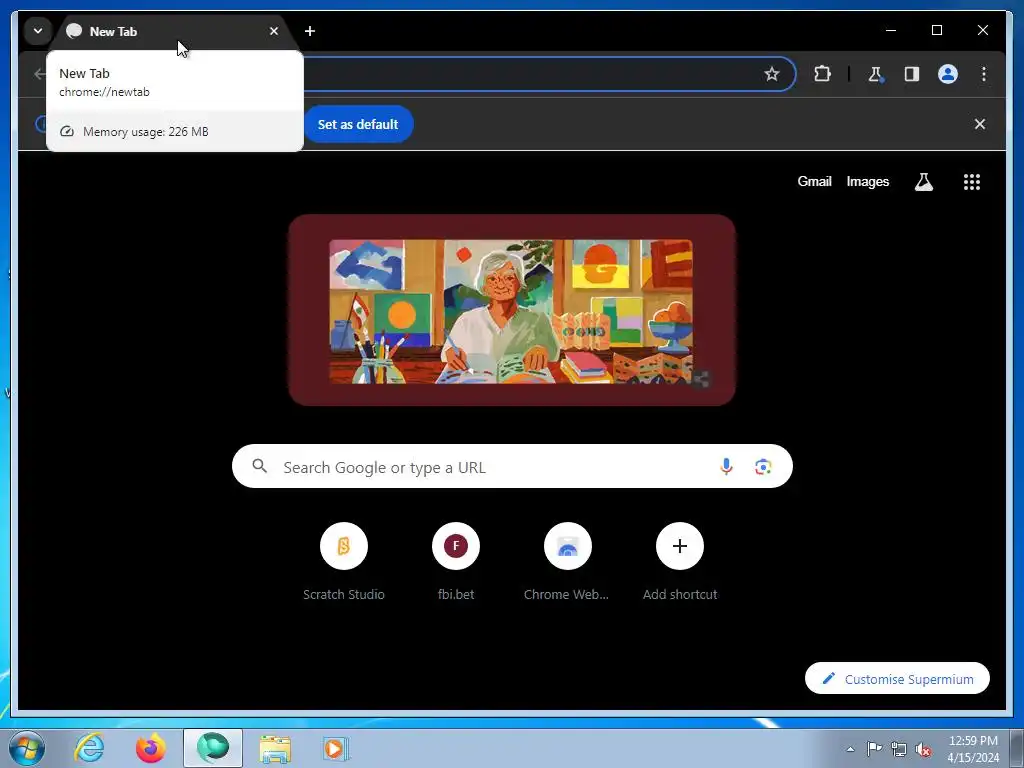Select Supermium taskbar button

(x=213, y=748)
